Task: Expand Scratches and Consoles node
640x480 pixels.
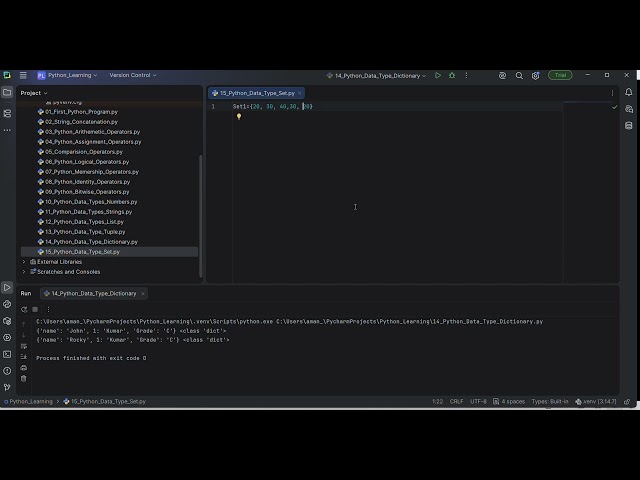Action: pos(24,271)
